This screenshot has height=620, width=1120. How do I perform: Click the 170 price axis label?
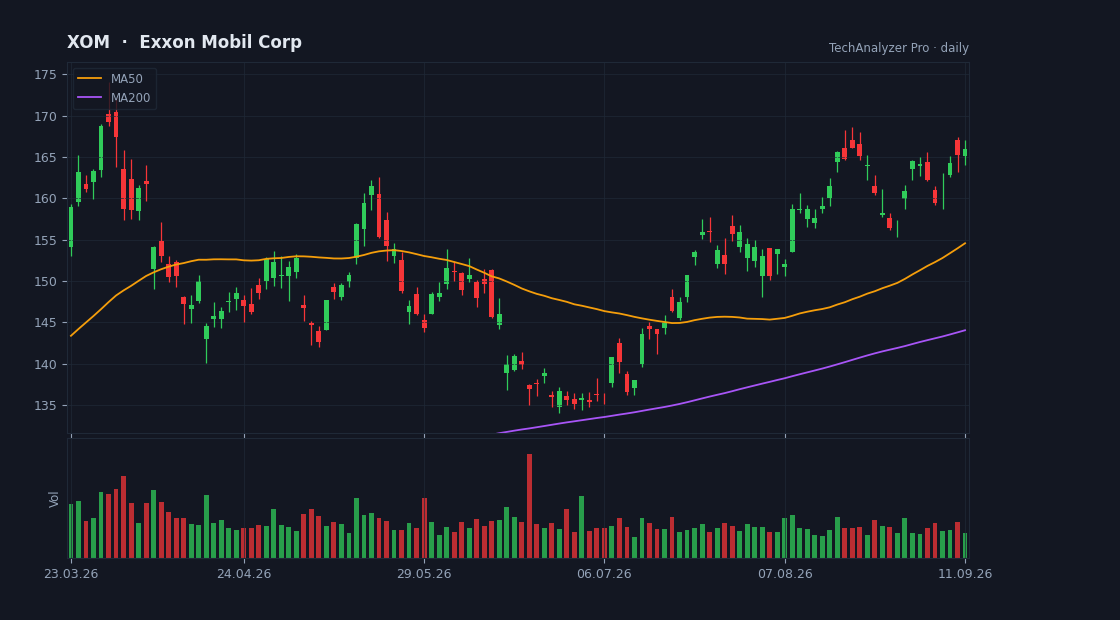point(45,116)
